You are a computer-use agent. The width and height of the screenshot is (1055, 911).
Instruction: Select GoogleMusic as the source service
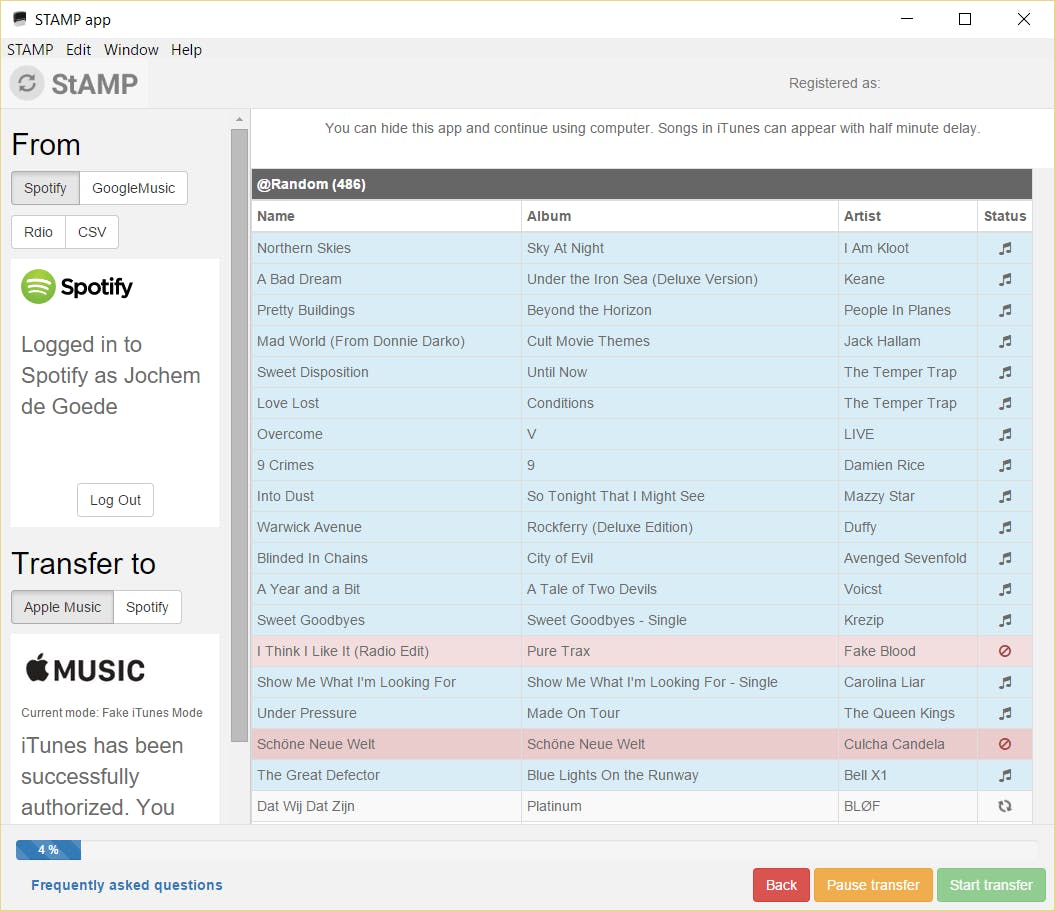[133, 188]
